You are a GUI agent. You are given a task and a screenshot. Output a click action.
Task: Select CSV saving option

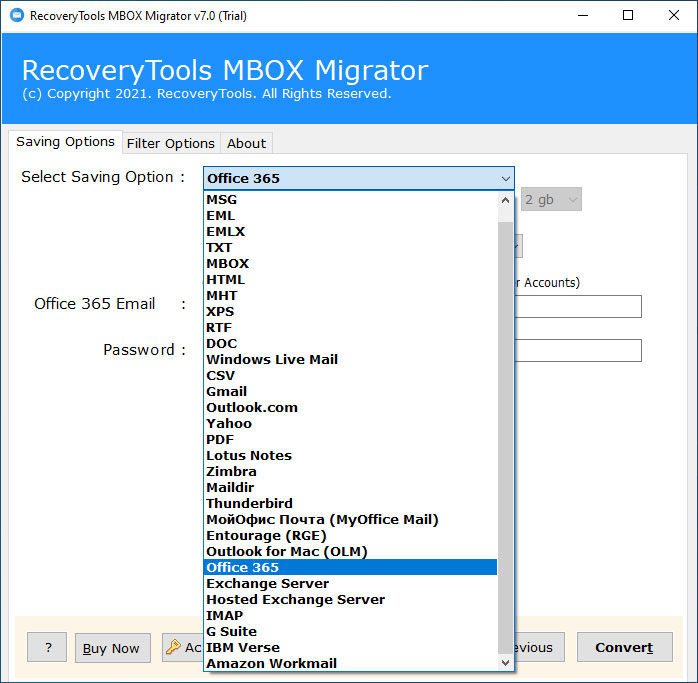(x=350, y=375)
